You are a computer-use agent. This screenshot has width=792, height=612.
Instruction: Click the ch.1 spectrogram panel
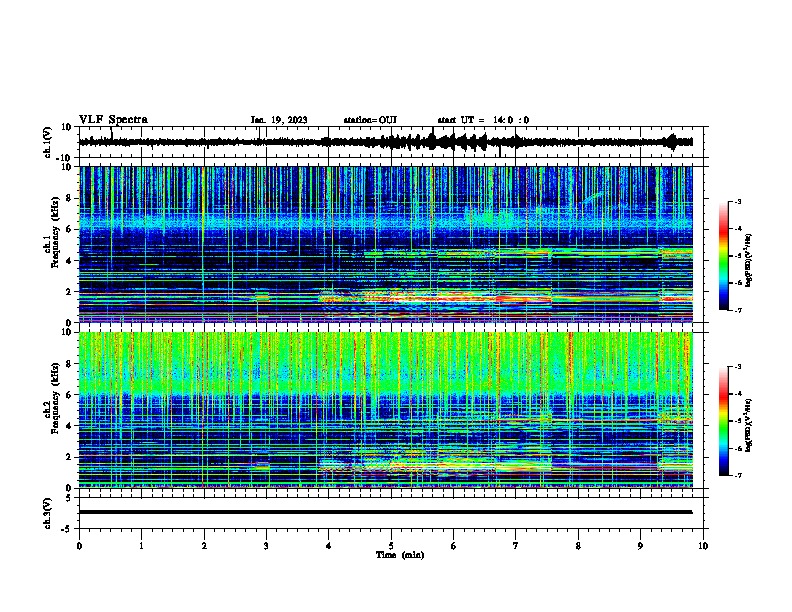386,244
